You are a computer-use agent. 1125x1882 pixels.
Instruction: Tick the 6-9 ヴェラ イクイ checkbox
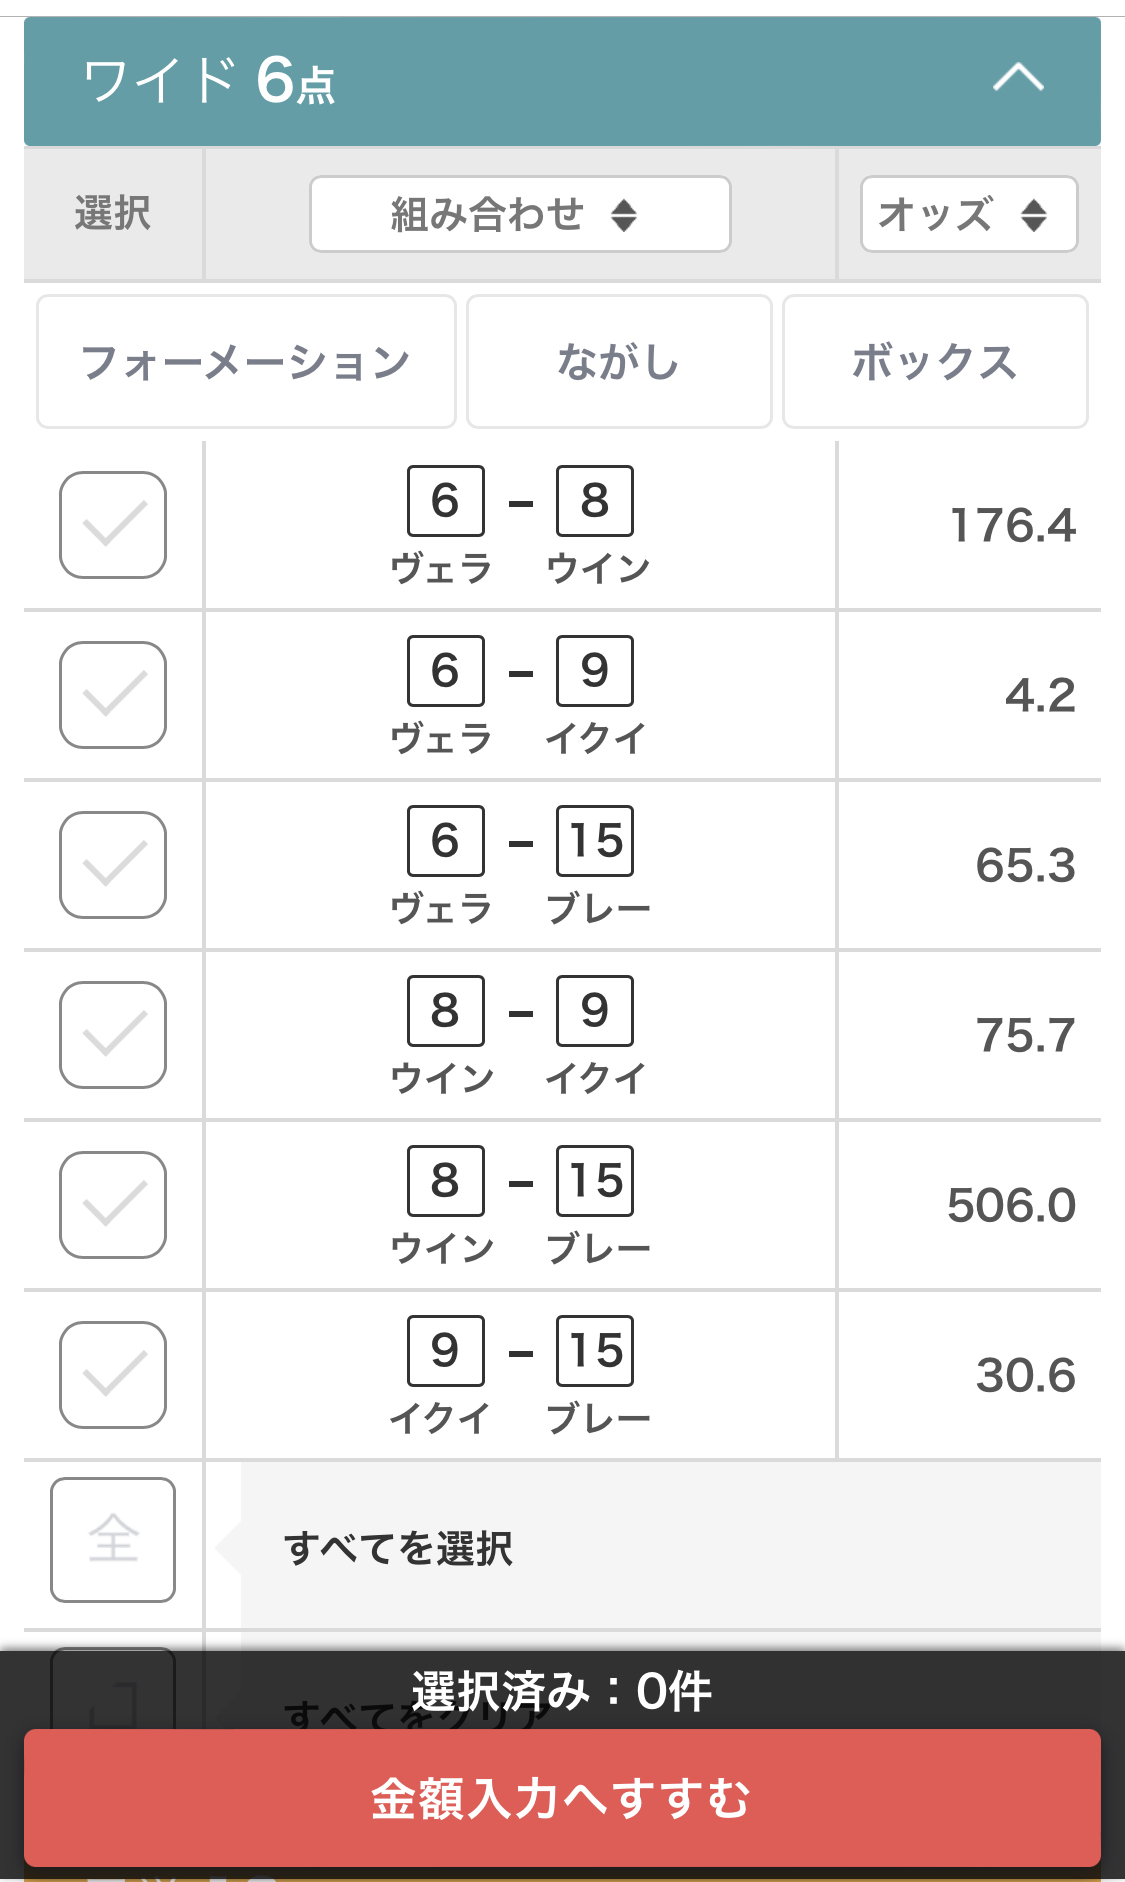(x=113, y=695)
